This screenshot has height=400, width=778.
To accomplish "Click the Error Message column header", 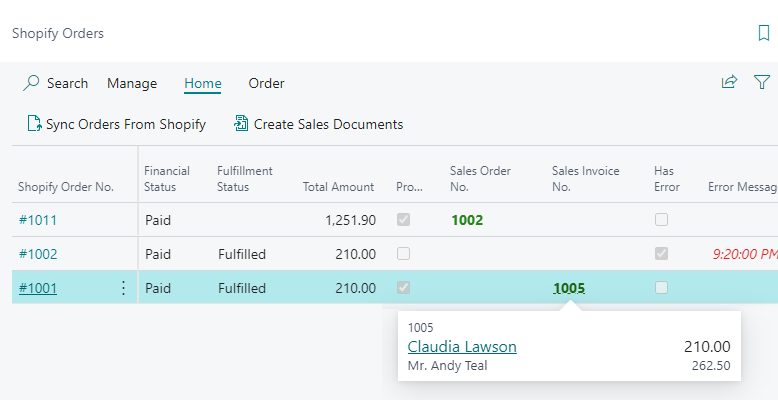I will 743,187.
